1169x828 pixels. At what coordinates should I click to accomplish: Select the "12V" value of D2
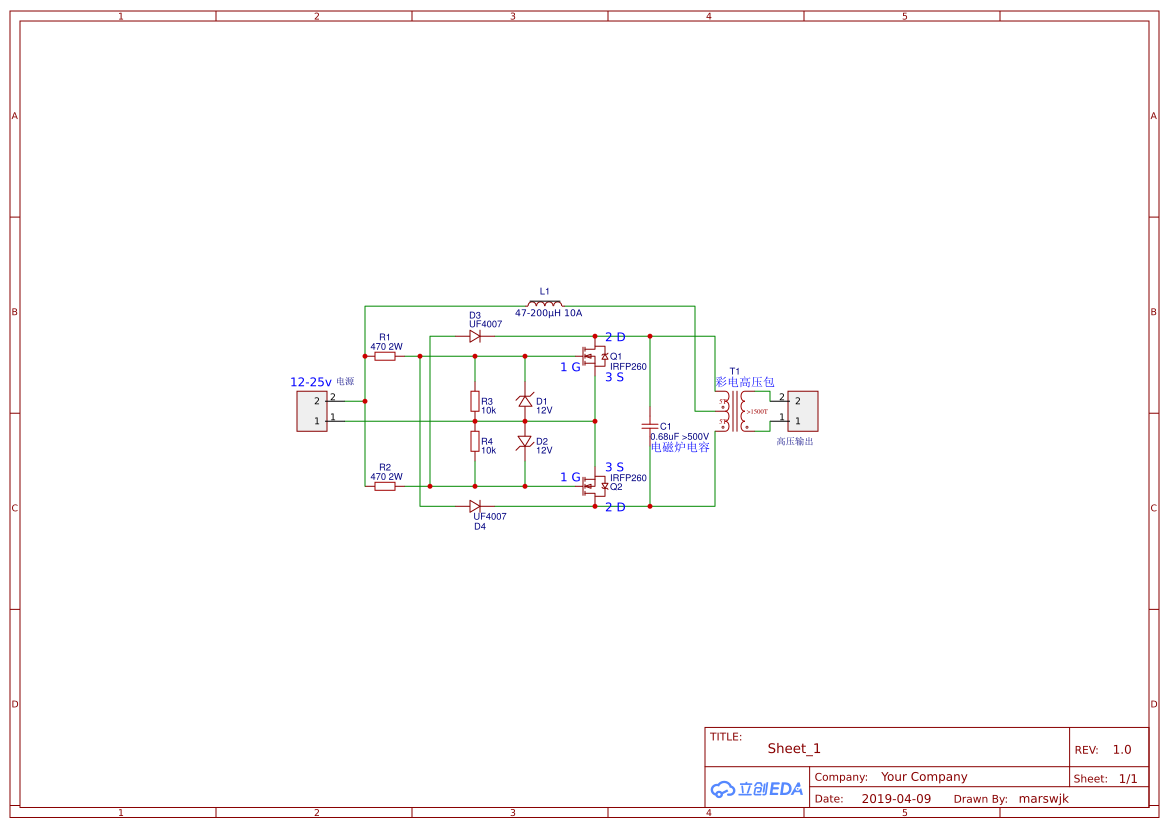tap(544, 450)
